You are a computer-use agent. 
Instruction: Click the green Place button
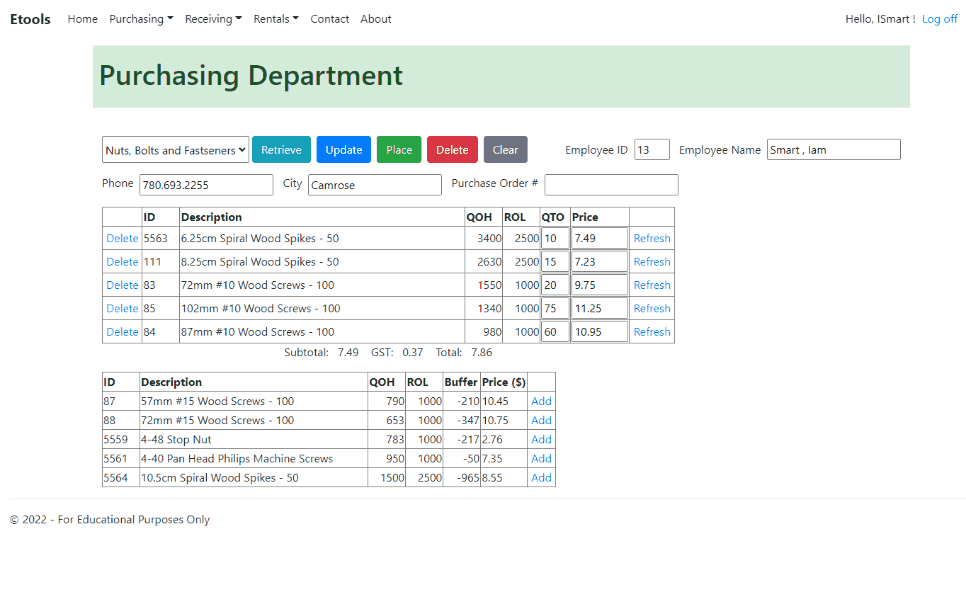[399, 149]
